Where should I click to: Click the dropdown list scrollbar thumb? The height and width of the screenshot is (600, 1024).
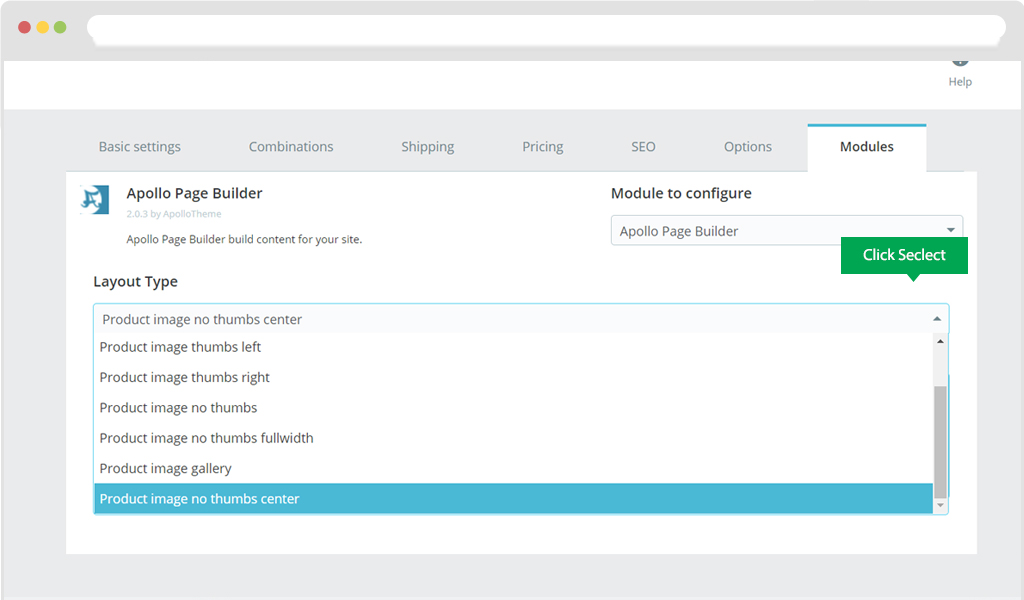(x=940, y=442)
